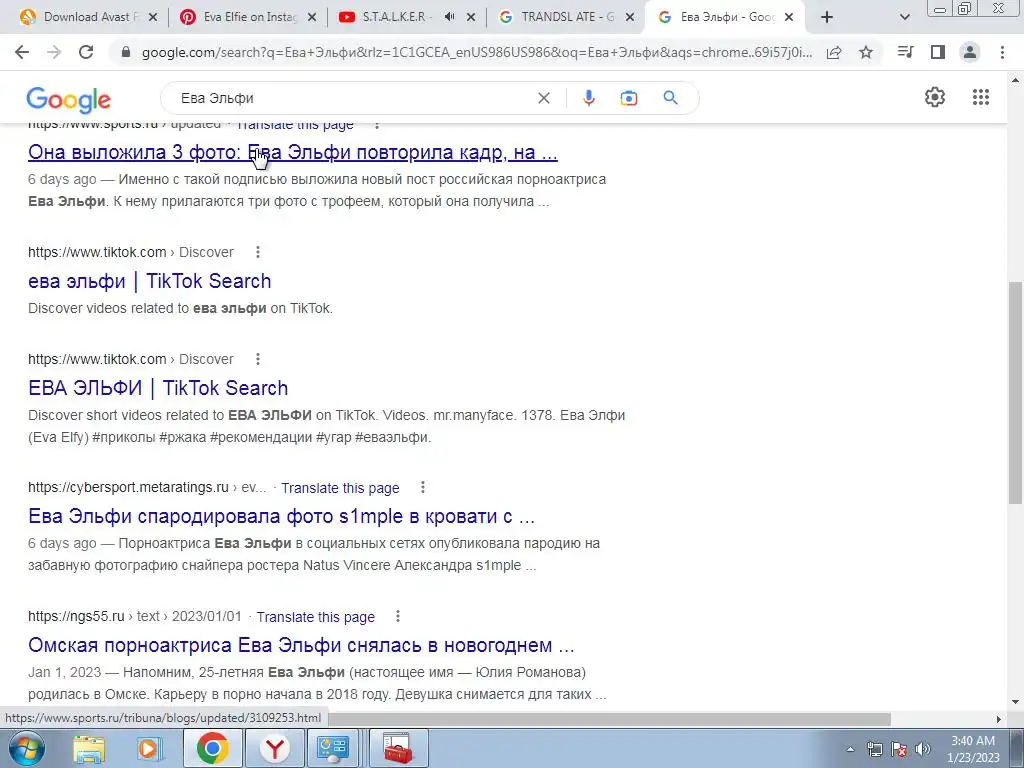Go forward in browser history

click(x=54, y=52)
